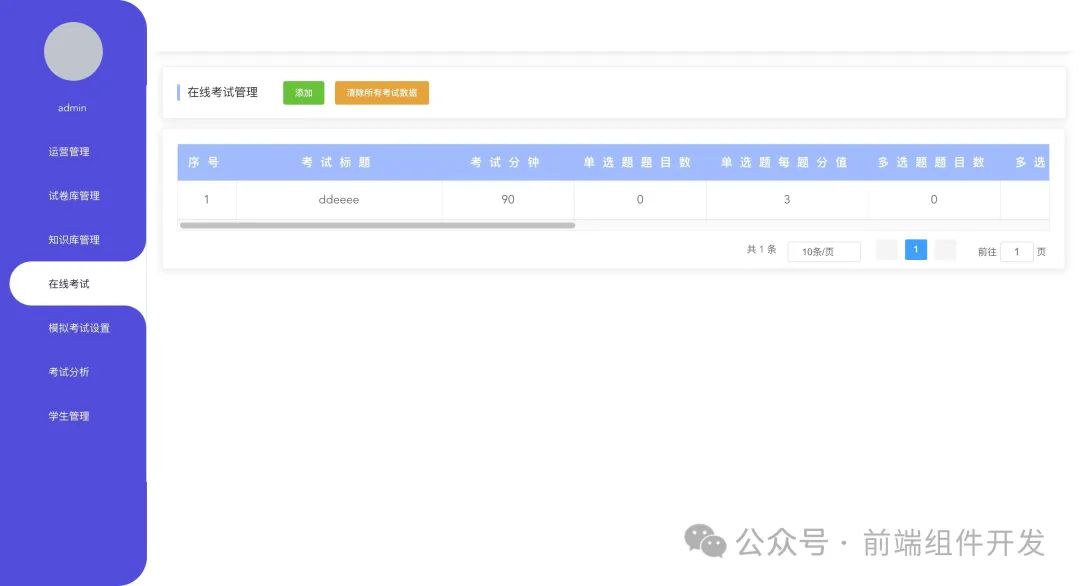The image size is (1080, 586).
Task: Click the orange 清除所有考试数据 button
Action: coord(382,93)
